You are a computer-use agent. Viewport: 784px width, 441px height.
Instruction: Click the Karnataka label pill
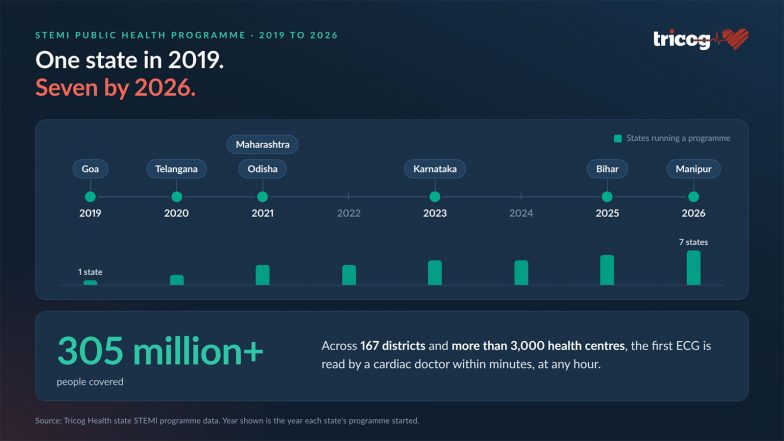tap(435, 169)
